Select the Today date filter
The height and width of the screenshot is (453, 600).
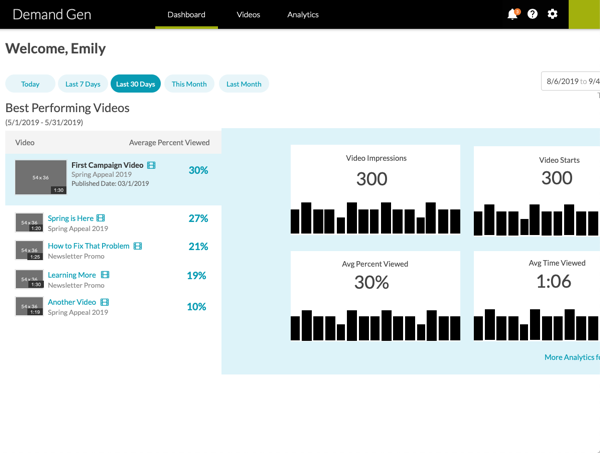30,84
